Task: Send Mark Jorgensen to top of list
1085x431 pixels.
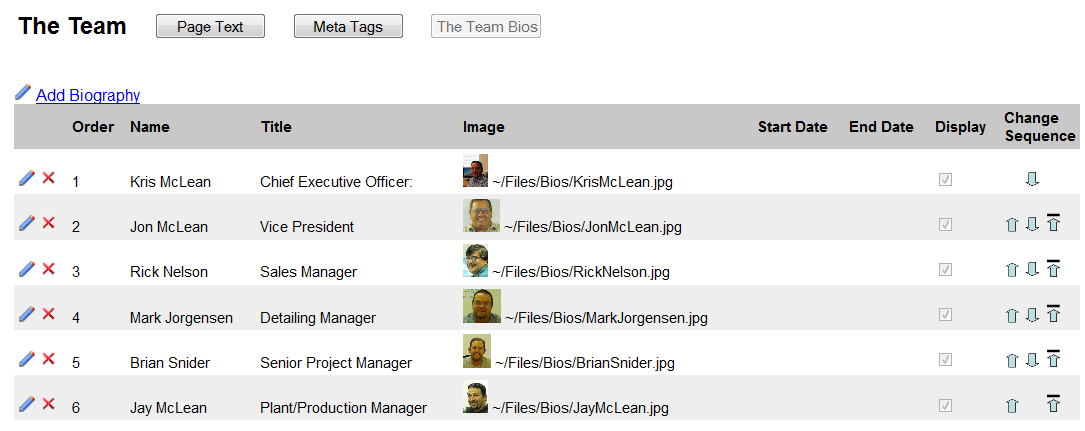Action: [1053, 313]
